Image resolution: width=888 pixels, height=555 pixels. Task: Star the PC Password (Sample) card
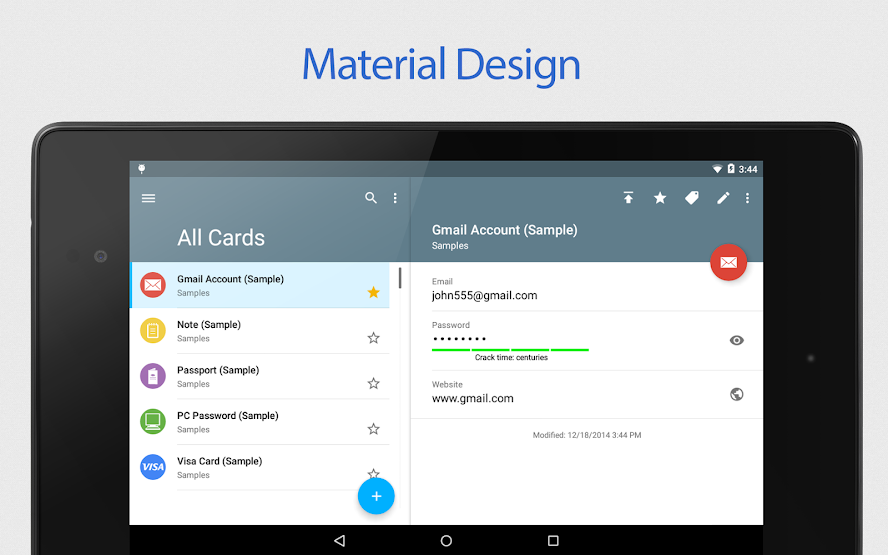click(374, 429)
